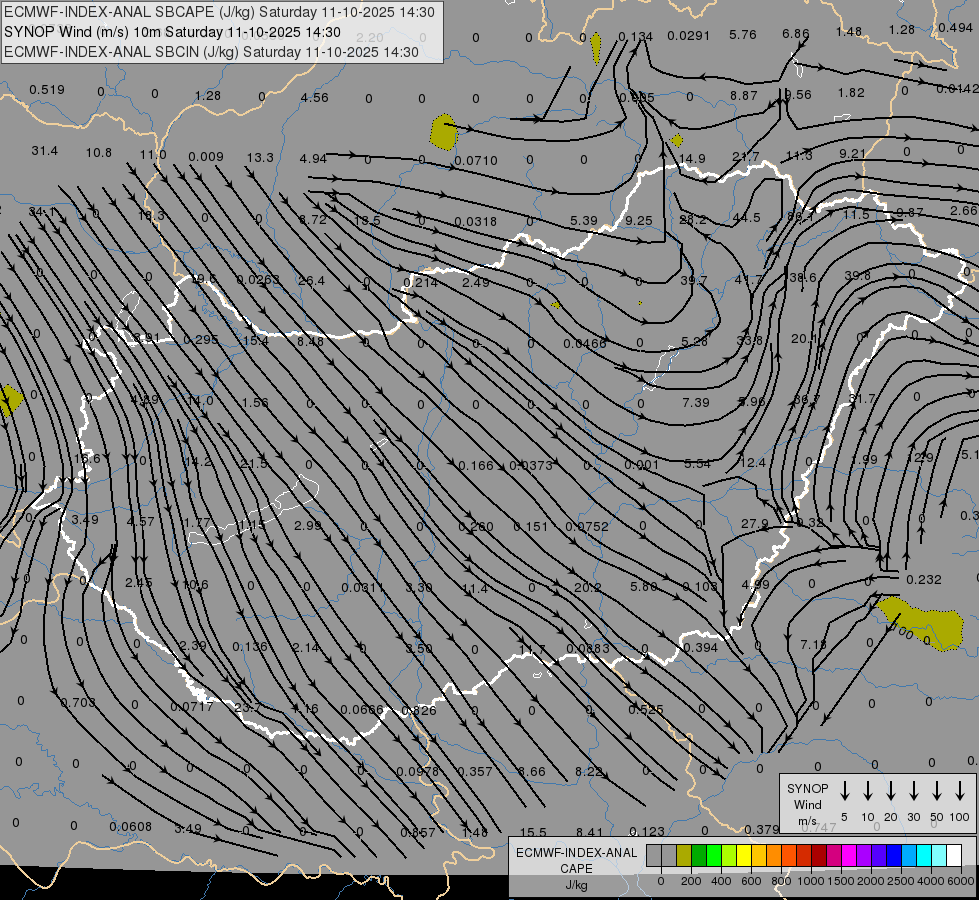Click the SYNOP Wind m/s legend label
The image size is (979, 900).
807,804
